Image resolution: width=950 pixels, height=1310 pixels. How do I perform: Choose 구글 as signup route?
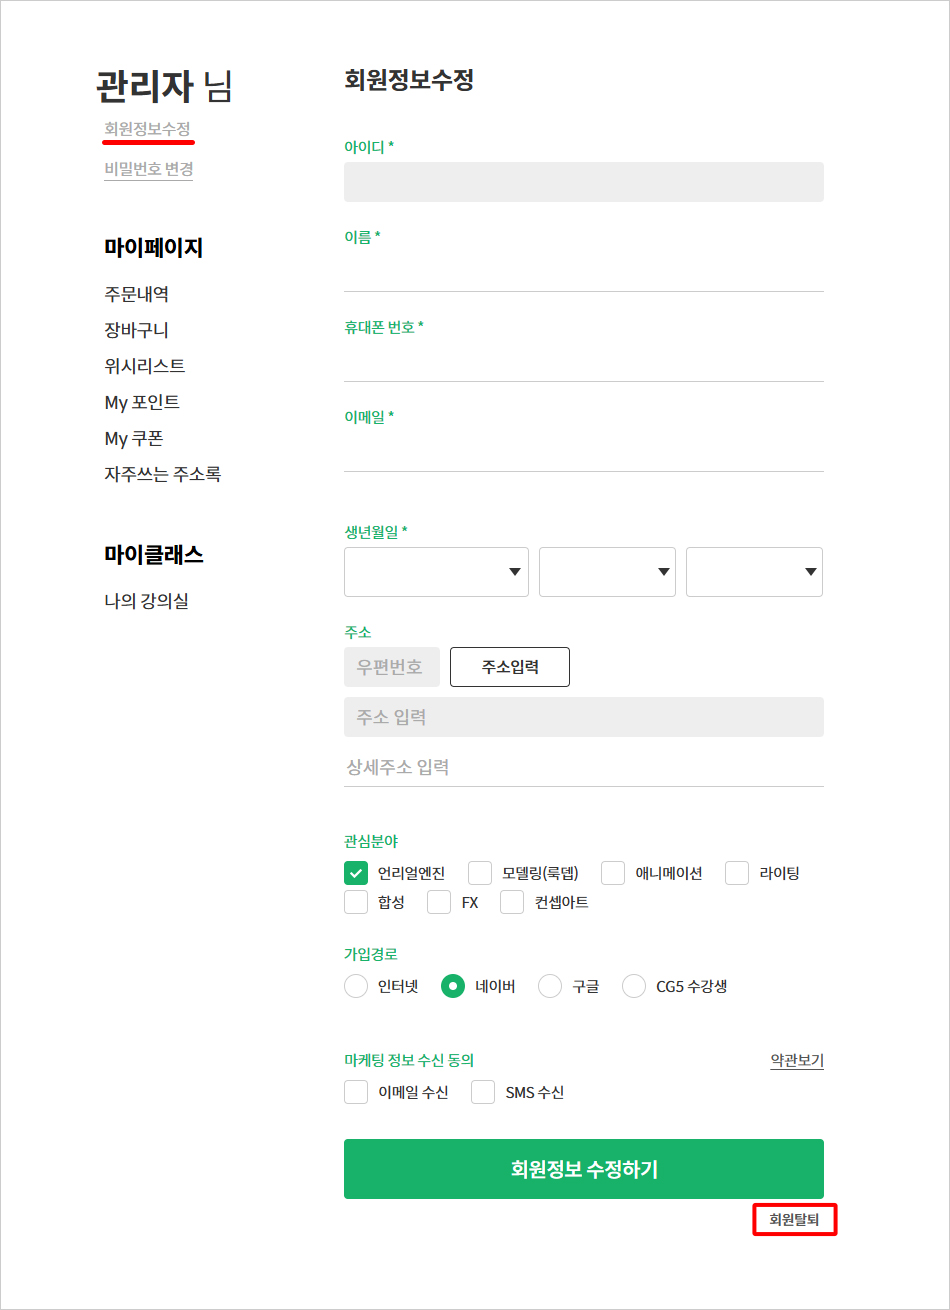tap(550, 987)
